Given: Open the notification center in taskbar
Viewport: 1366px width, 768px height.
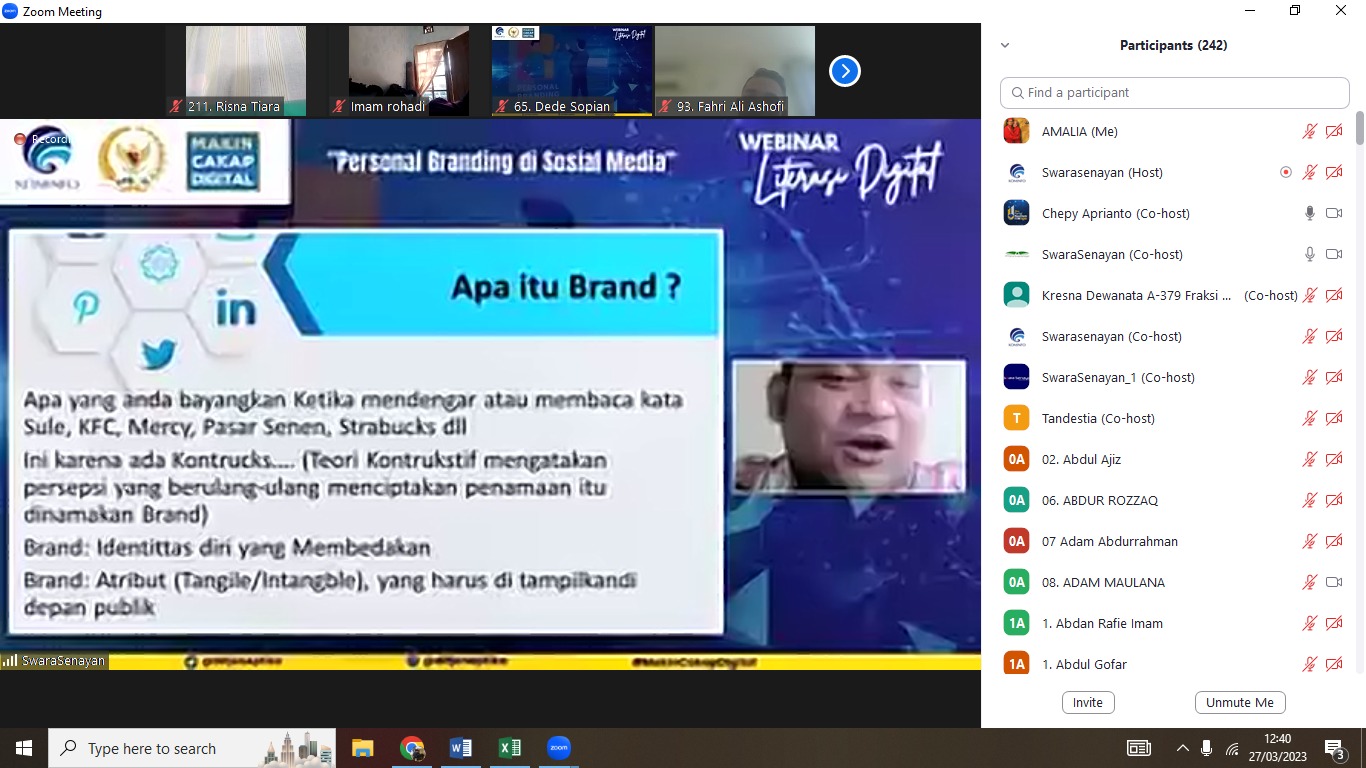Looking at the screenshot, I should [x=1334, y=748].
